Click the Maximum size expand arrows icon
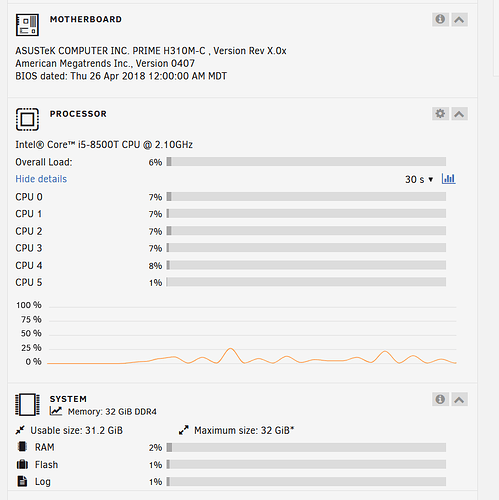 (x=184, y=430)
